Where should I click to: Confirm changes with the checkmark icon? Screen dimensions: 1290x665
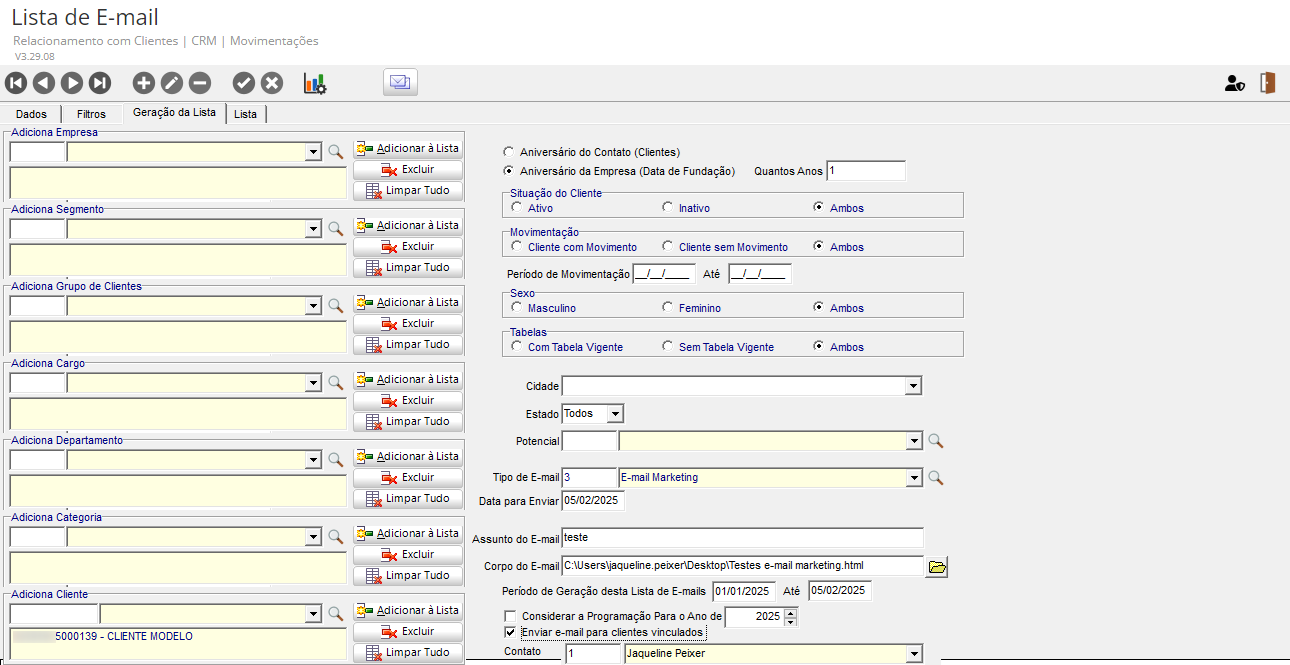pyautogui.click(x=243, y=83)
